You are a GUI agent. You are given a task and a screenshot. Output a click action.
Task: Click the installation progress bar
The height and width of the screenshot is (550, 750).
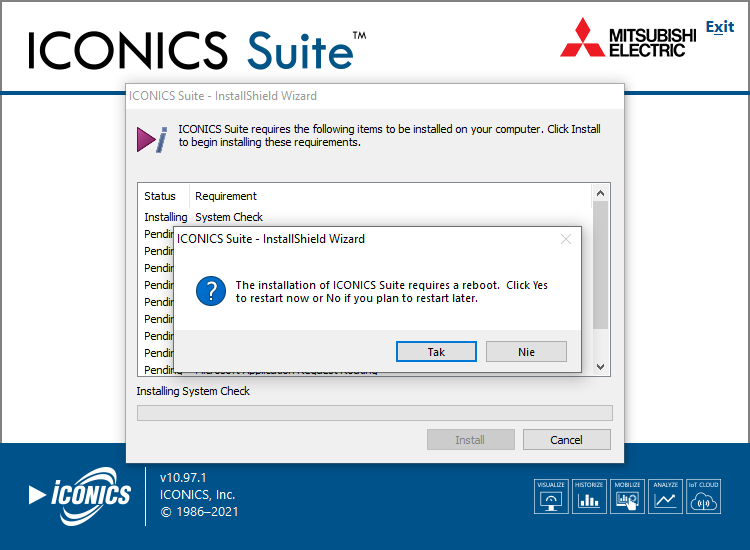click(375, 413)
